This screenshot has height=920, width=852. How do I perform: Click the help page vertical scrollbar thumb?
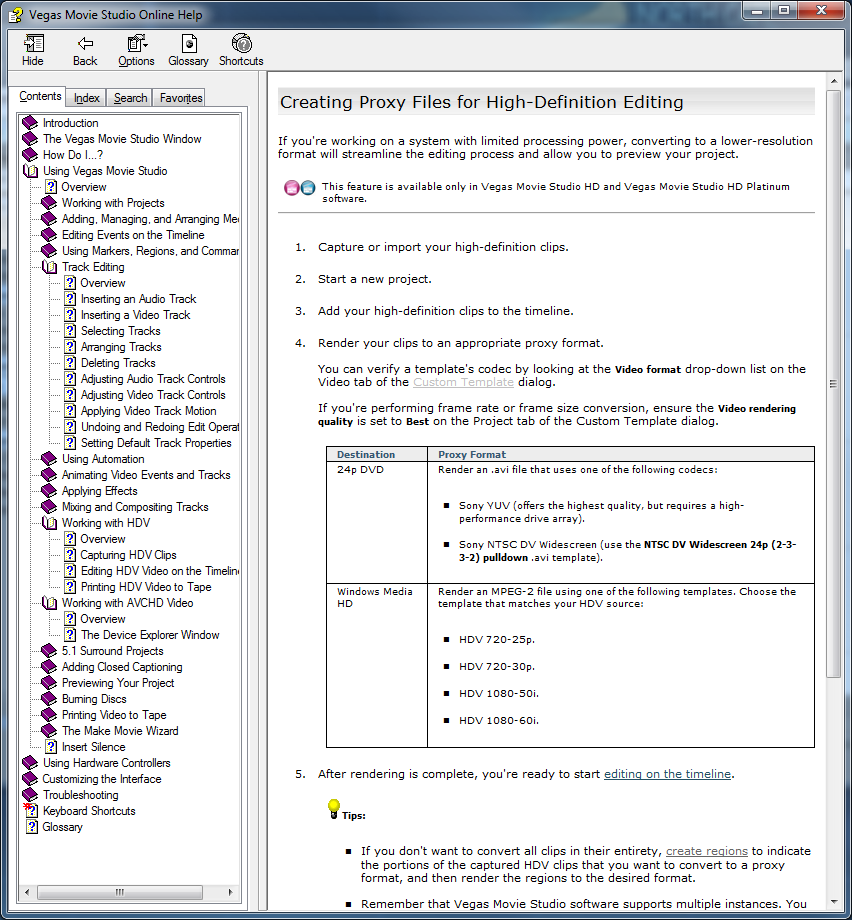click(x=833, y=384)
